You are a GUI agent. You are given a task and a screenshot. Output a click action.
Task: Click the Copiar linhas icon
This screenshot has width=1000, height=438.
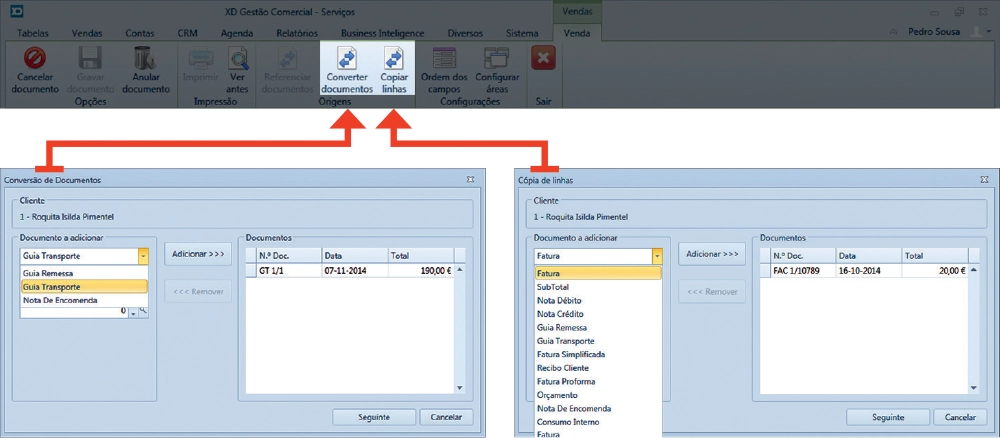pos(394,59)
